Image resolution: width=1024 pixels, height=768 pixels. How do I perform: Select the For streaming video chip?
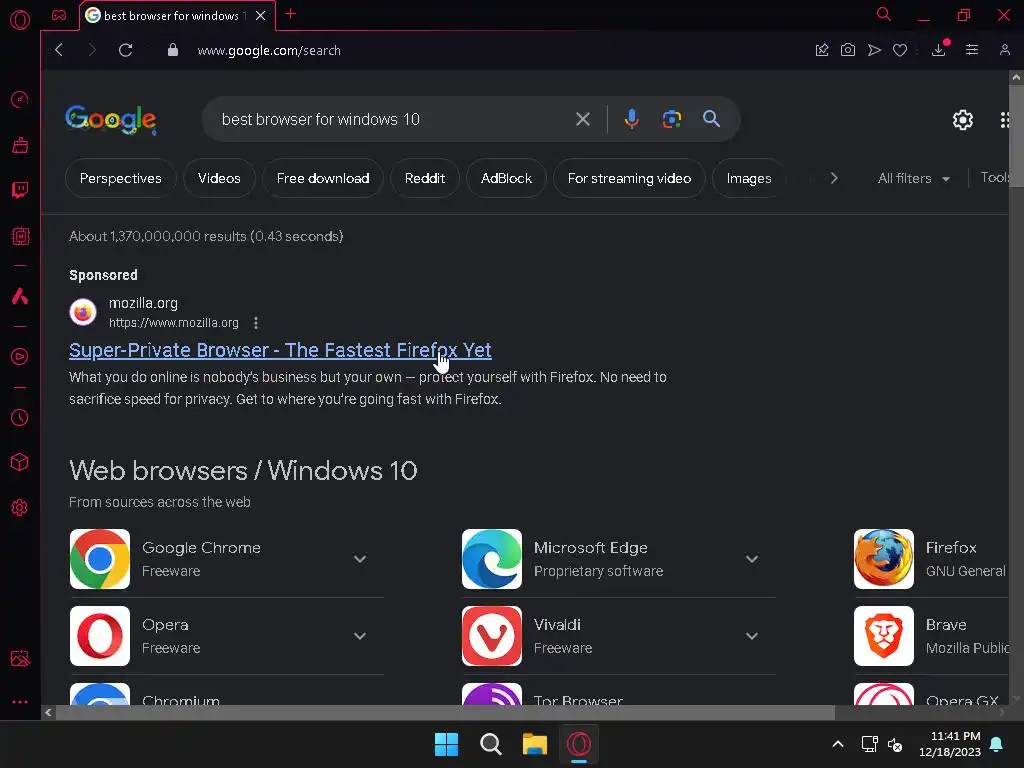point(629,178)
